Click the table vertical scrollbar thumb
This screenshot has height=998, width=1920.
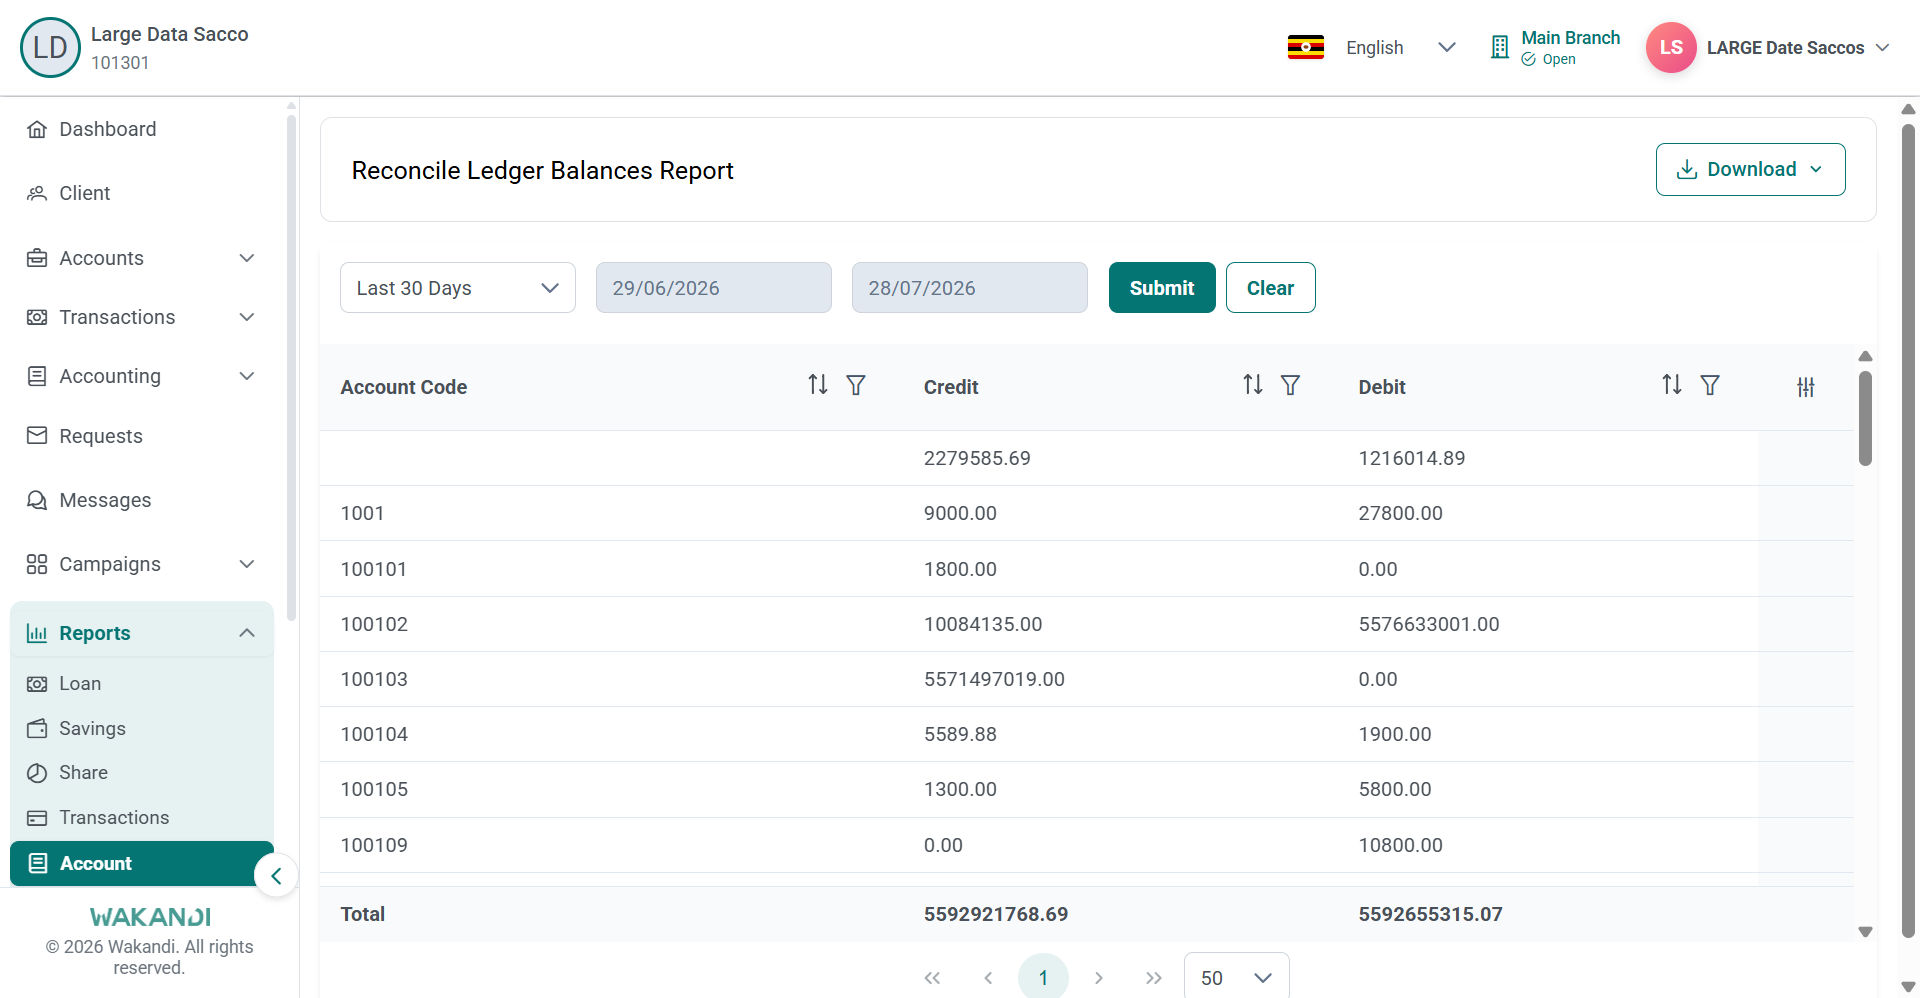[x=1865, y=418]
